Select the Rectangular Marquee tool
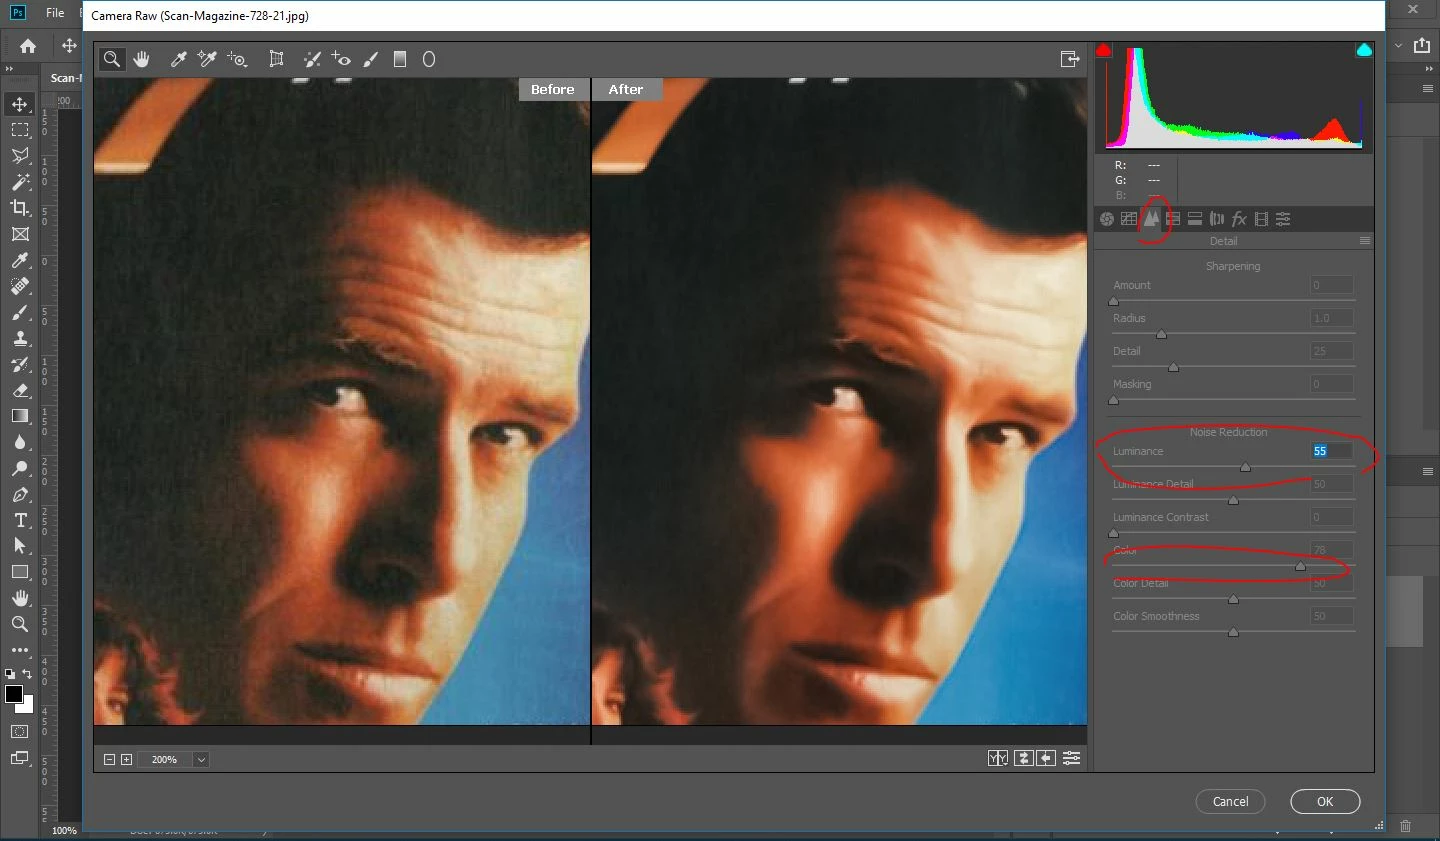 coord(20,130)
